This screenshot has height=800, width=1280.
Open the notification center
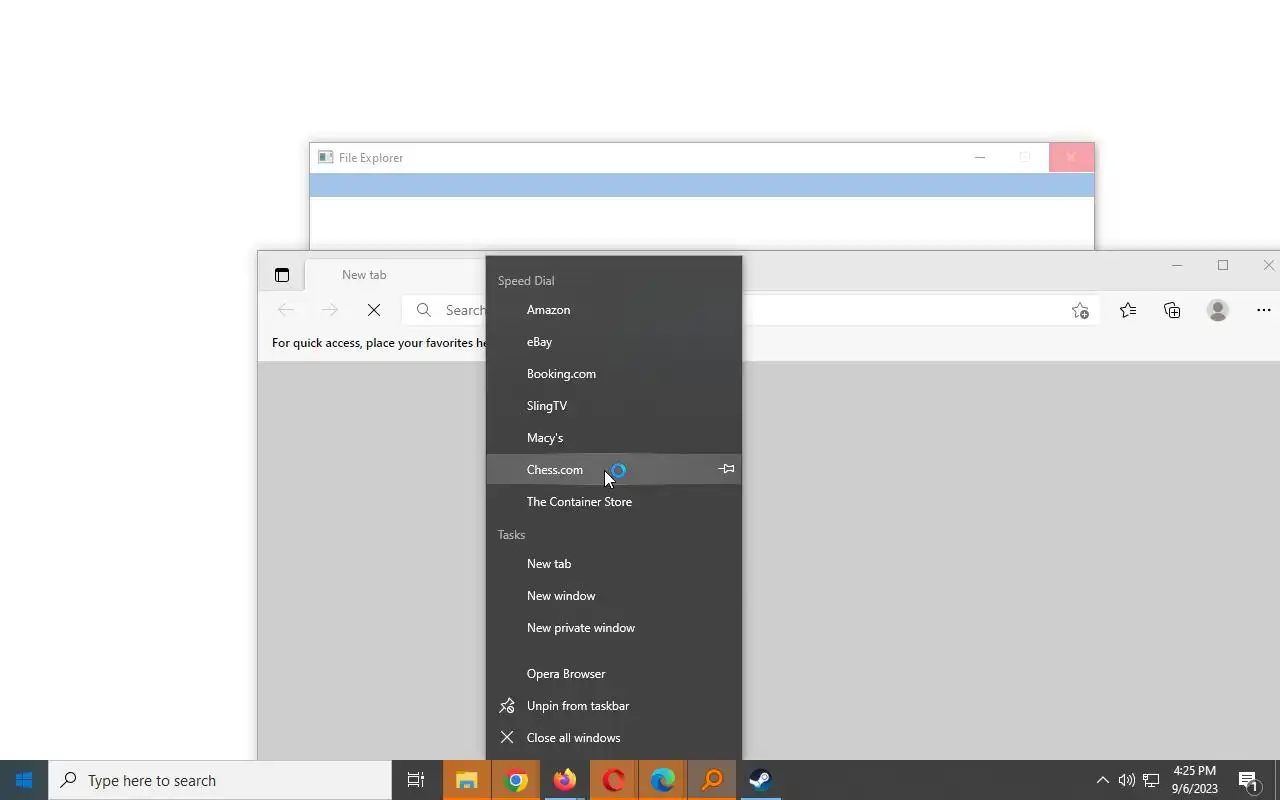tap(1248, 780)
